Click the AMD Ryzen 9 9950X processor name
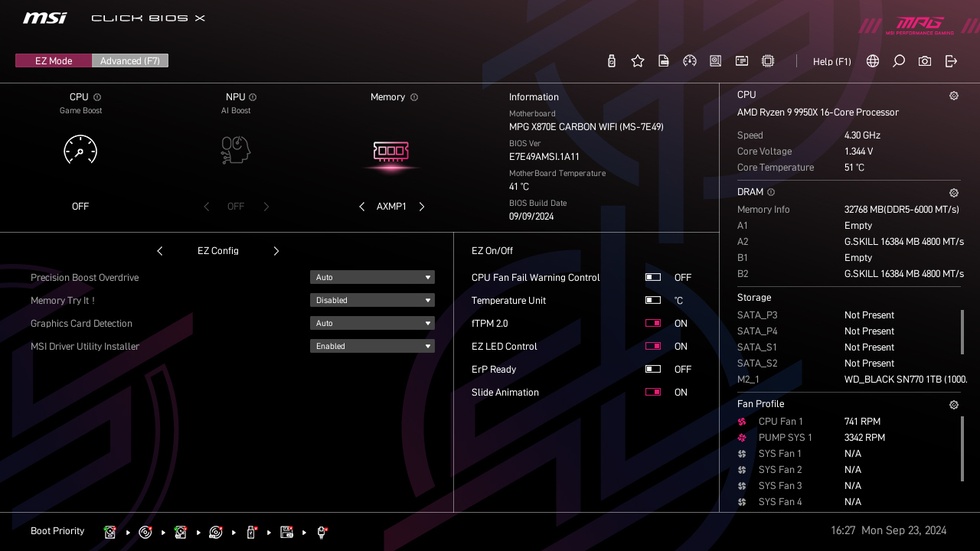The width and height of the screenshot is (980, 551). pos(818,112)
